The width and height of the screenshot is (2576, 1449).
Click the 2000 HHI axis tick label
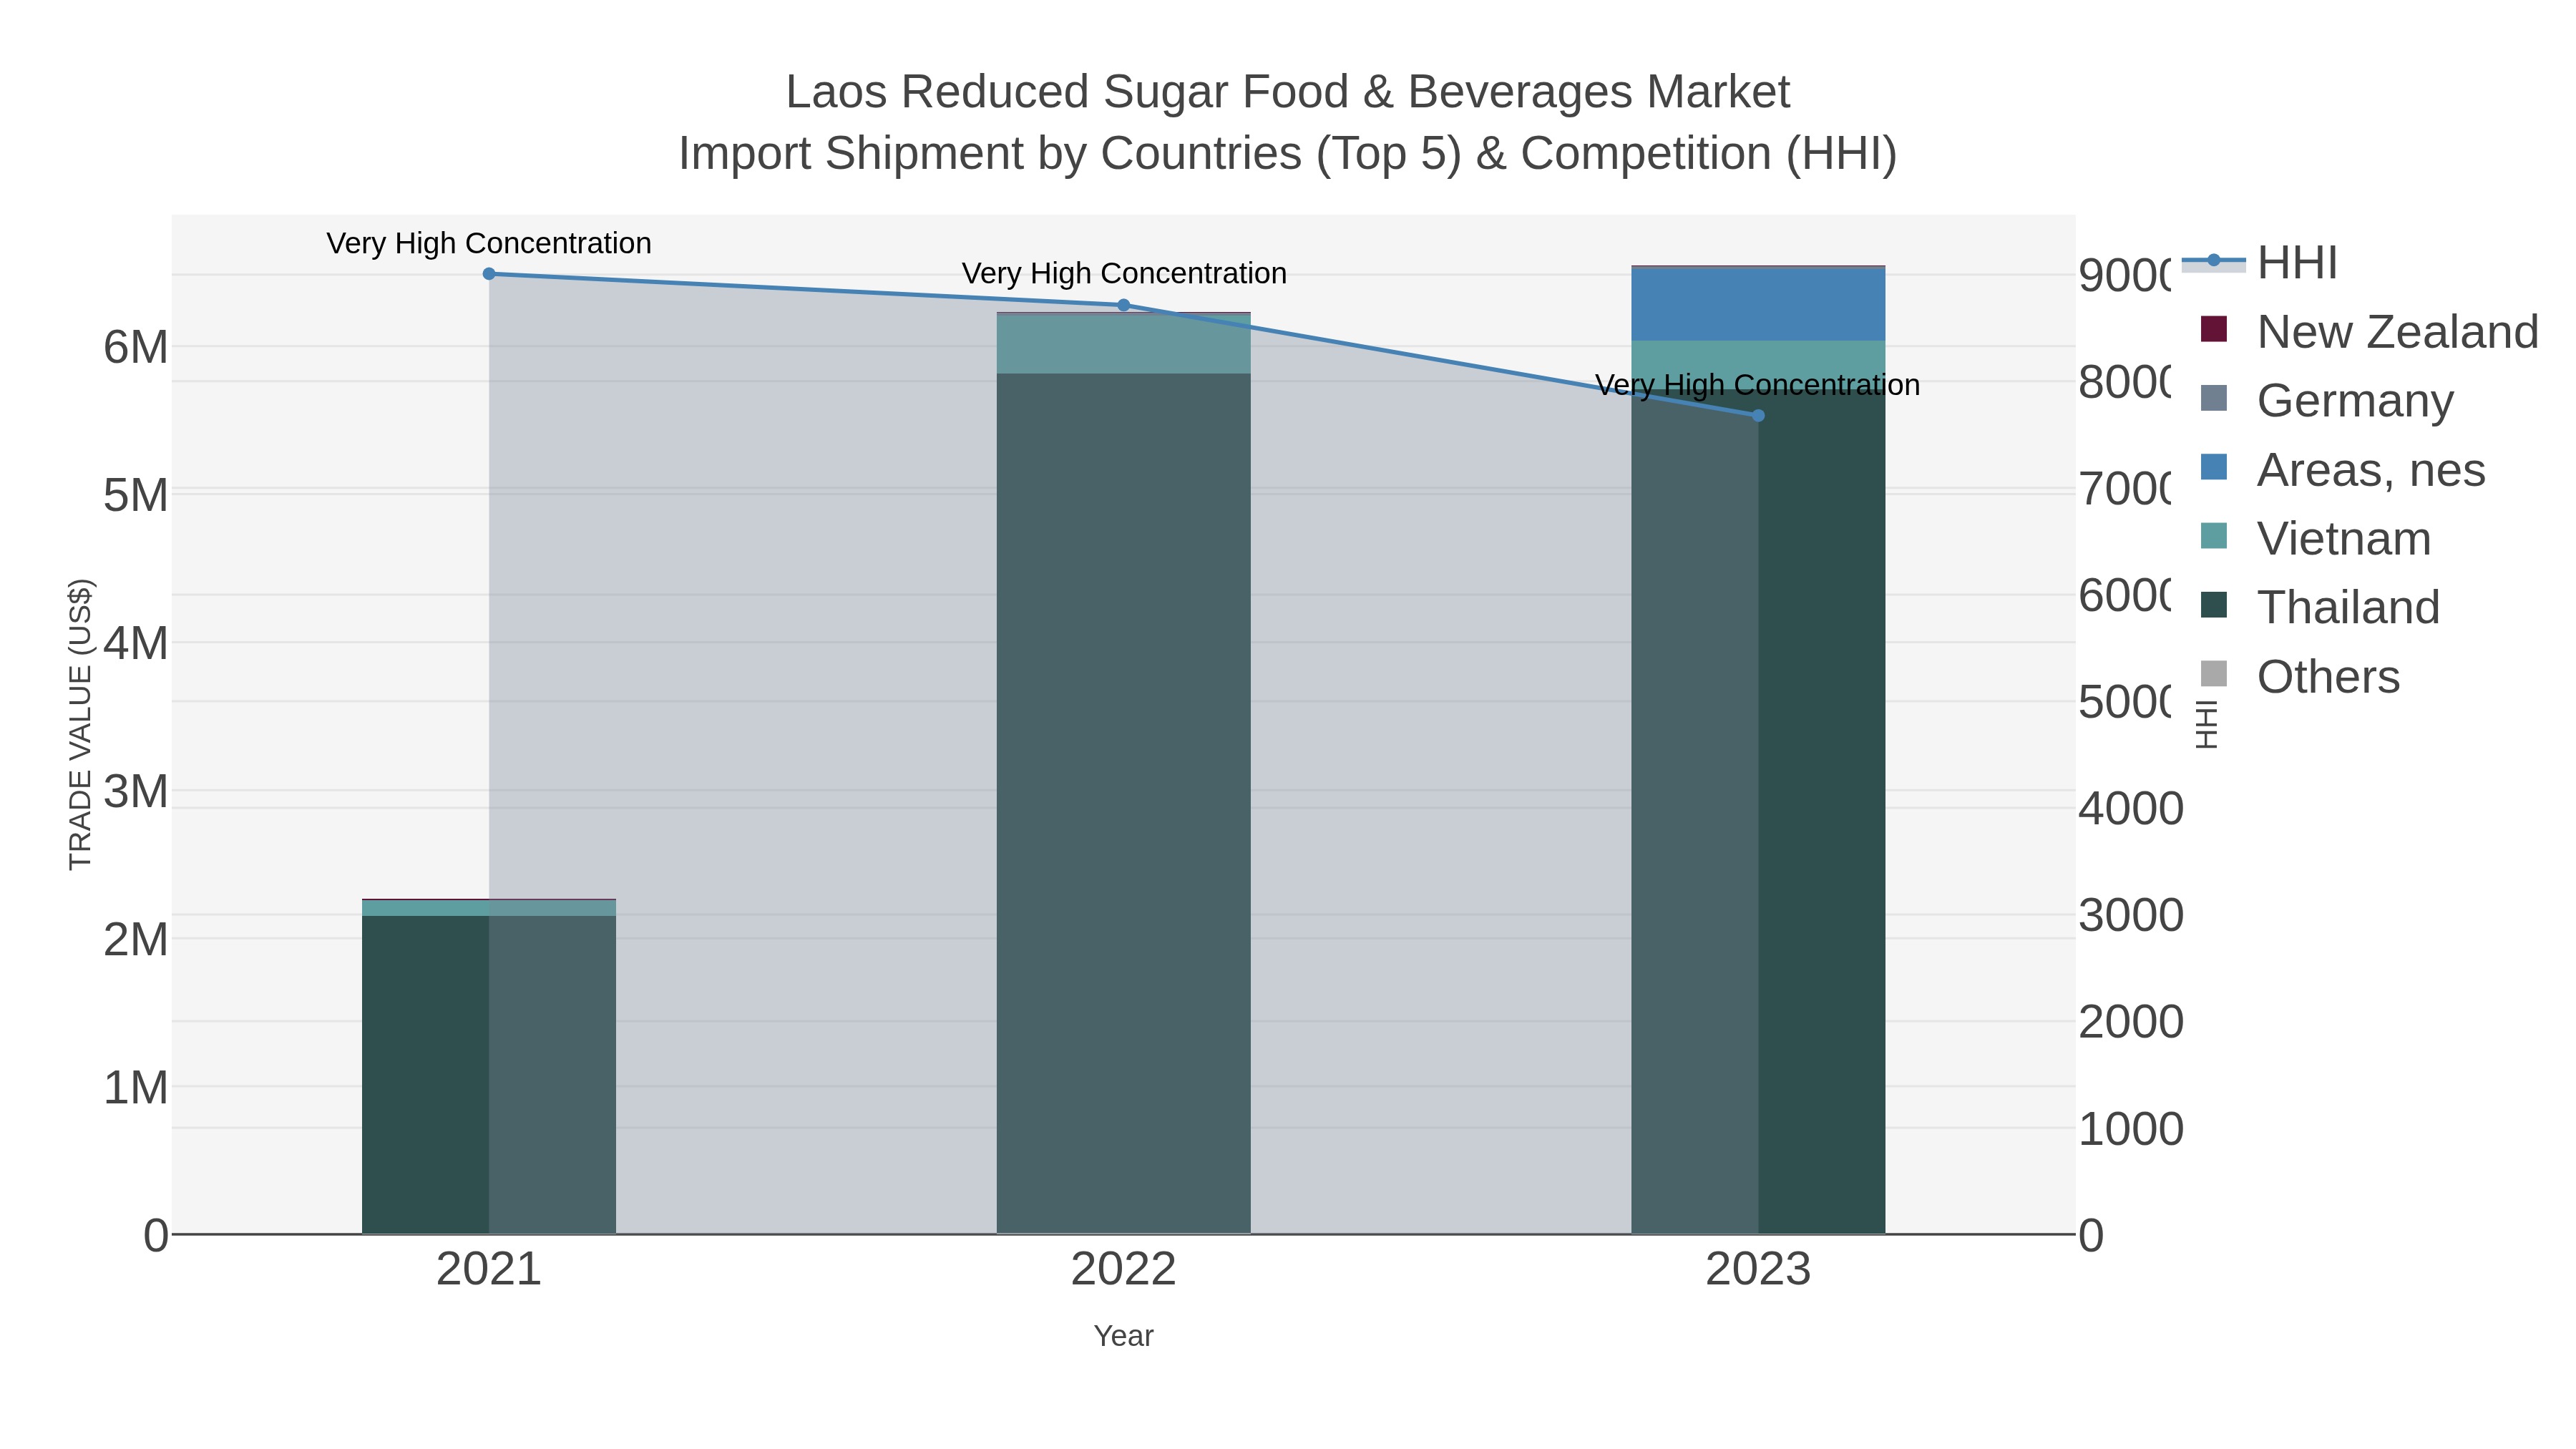[x=2131, y=1022]
